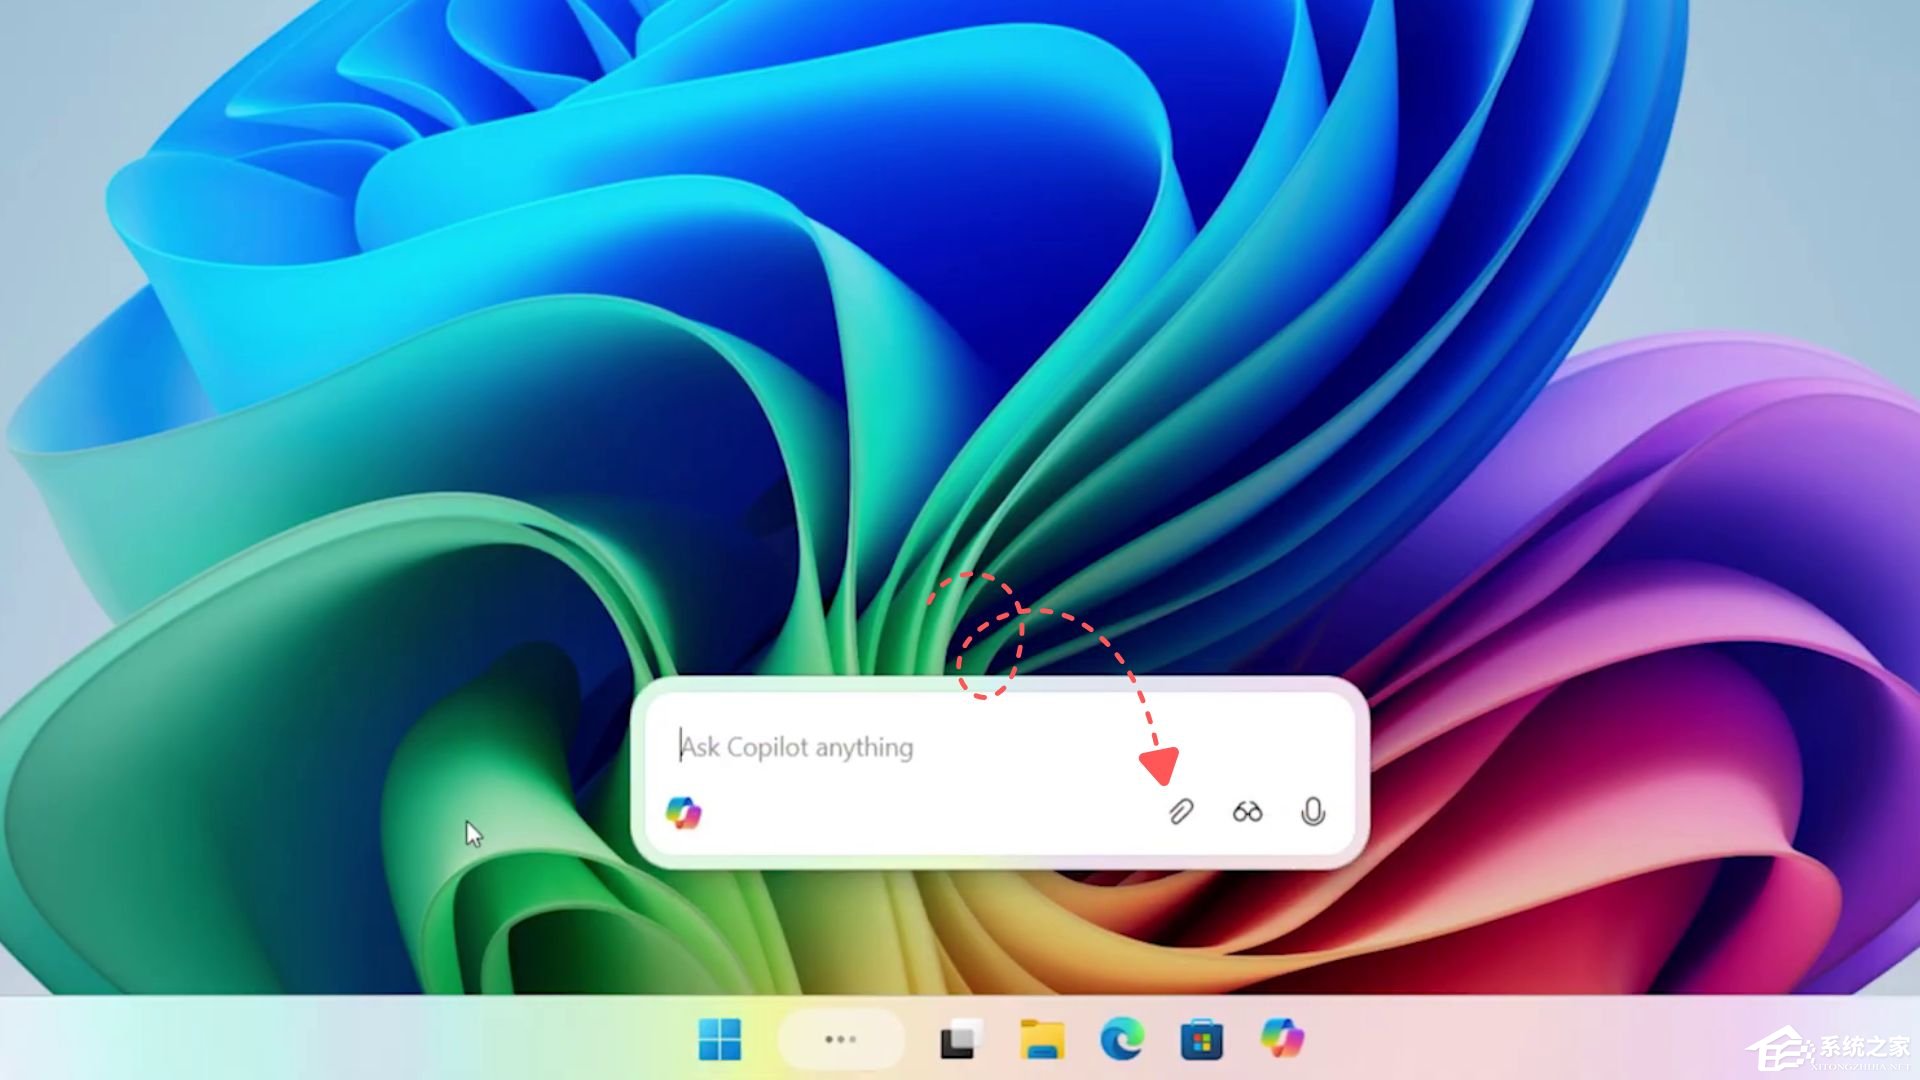
Task: Expand the taskbar search pill with ellipsis
Action: pos(841,1039)
